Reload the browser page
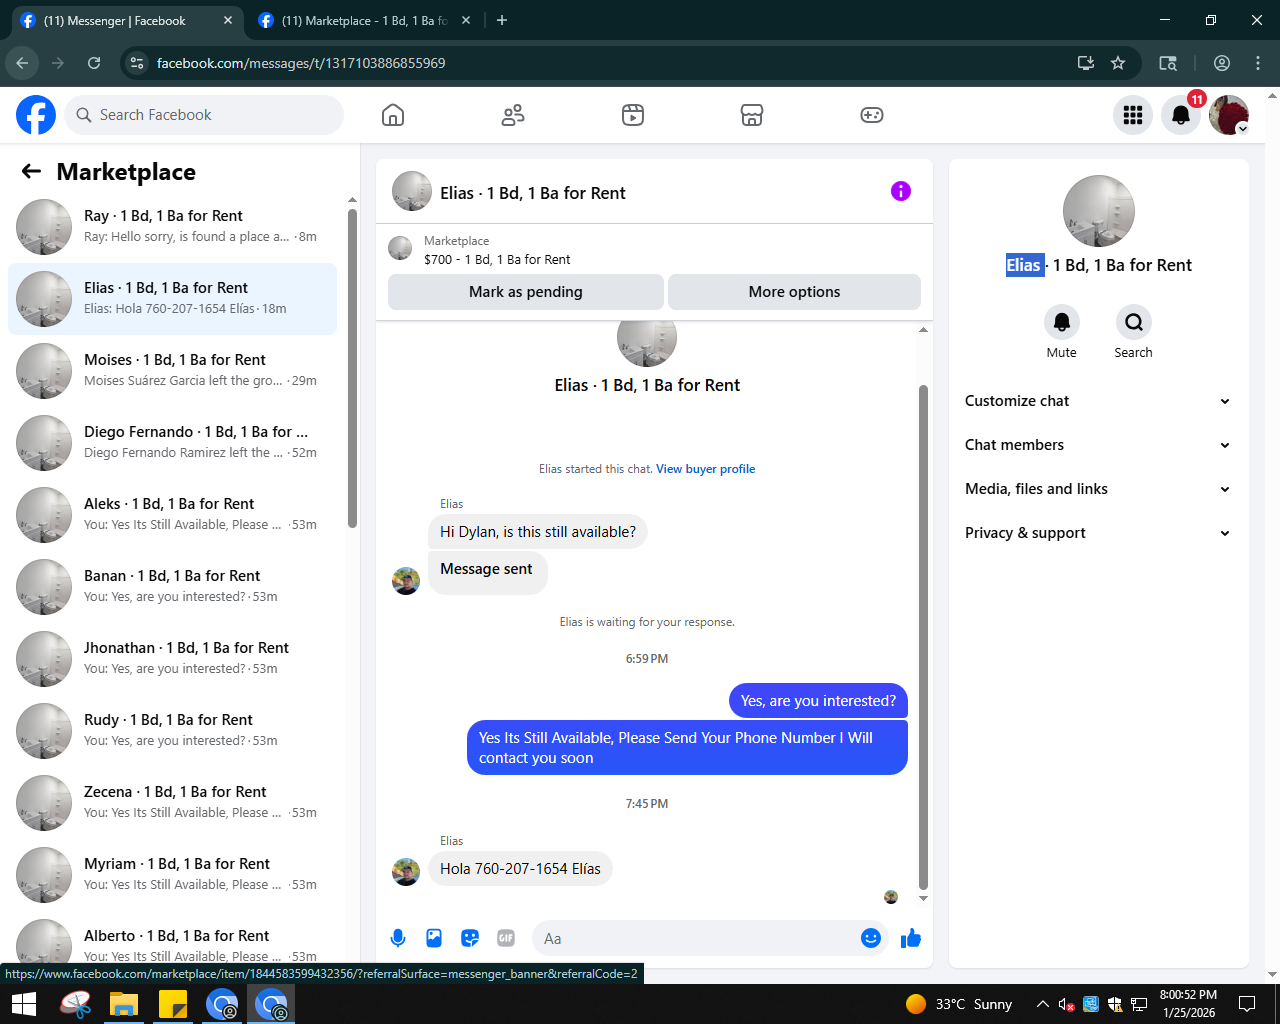1280x1024 pixels. tap(94, 63)
